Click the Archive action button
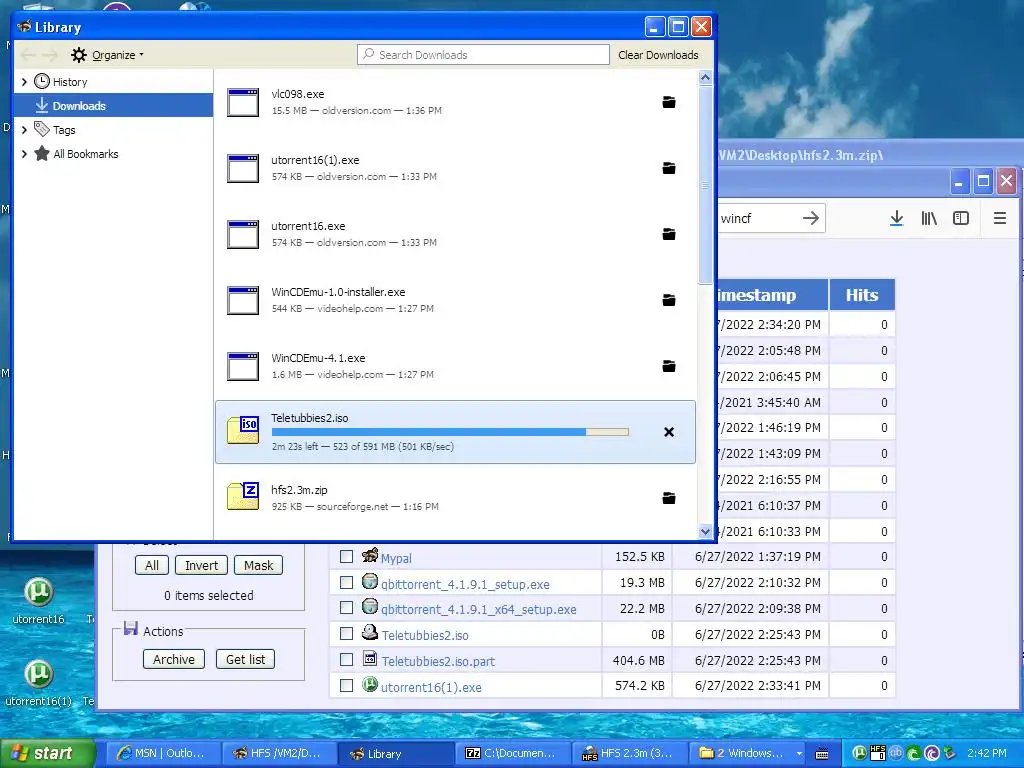The width and height of the screenshot is (1024, 768). pos(174,660)
